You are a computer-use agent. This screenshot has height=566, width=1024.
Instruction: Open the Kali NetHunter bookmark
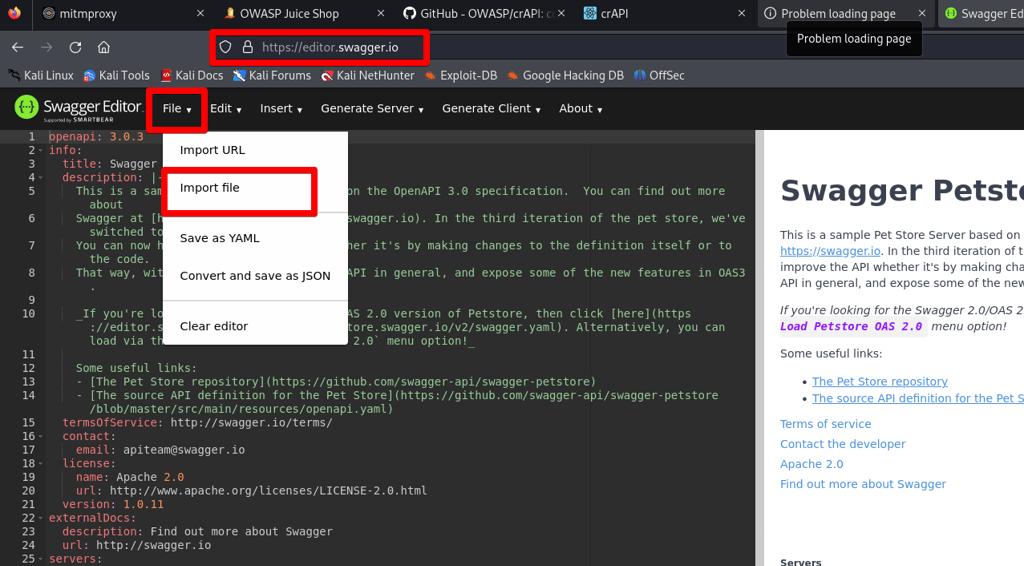click(x=368, y=75)
